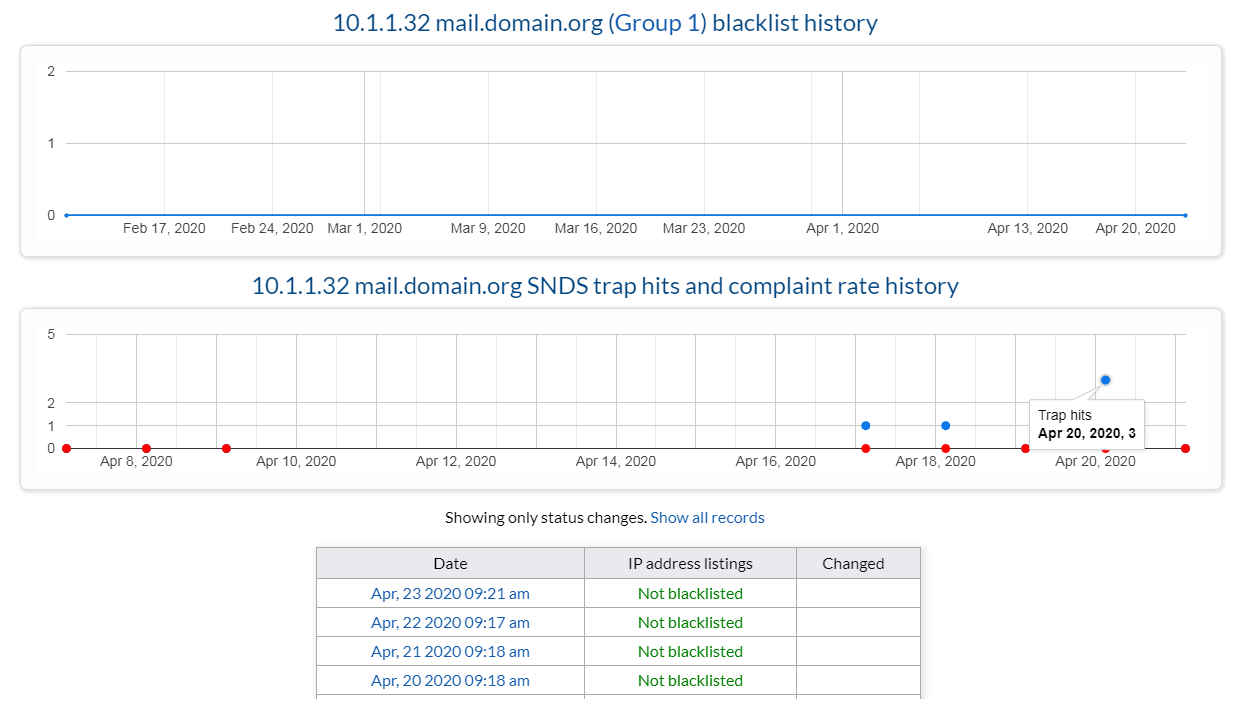Click the red point near Apr 9

pos(226,448)
